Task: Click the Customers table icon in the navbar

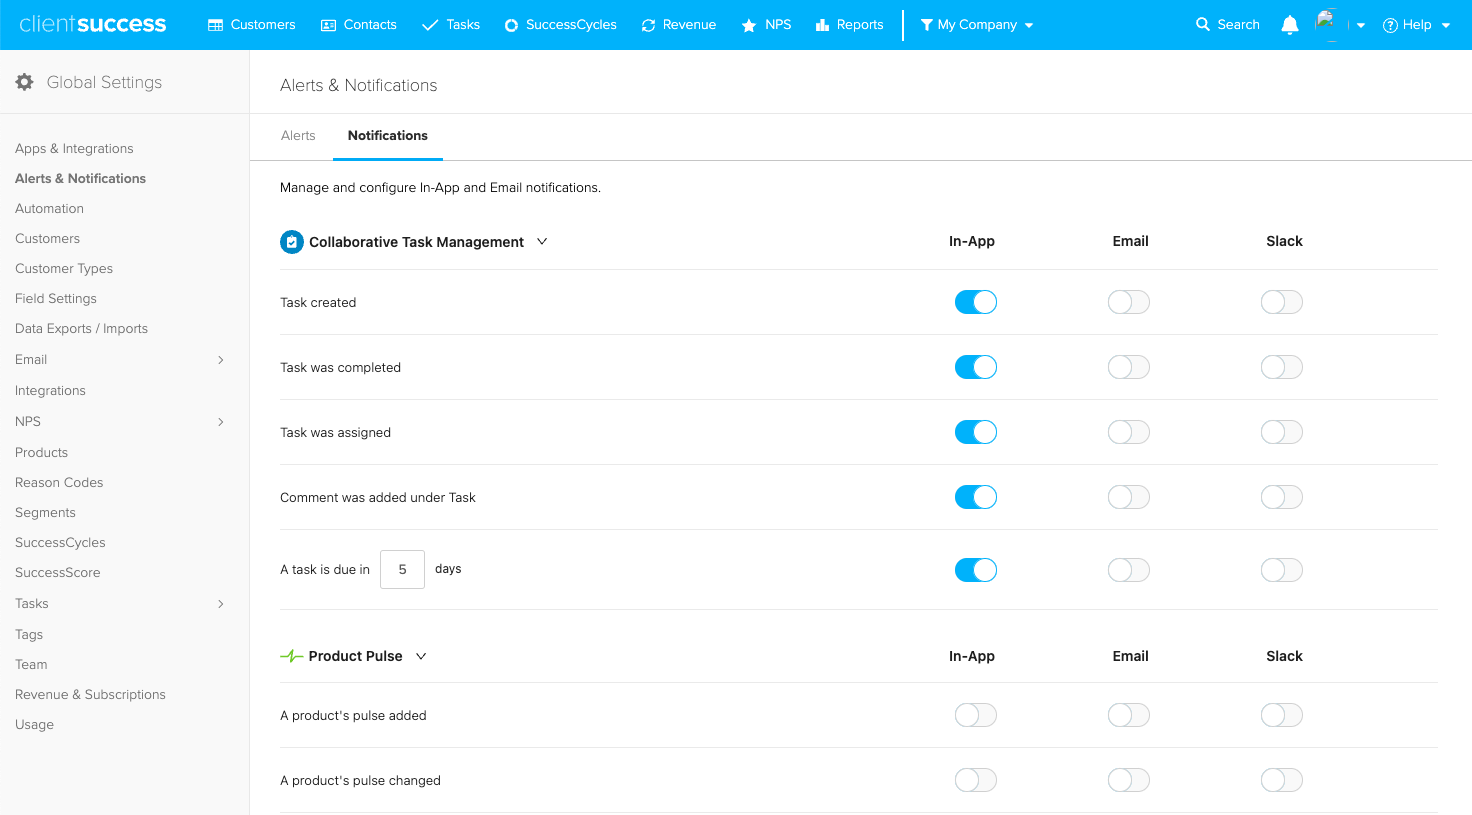Action: click(x=215, y=25)
